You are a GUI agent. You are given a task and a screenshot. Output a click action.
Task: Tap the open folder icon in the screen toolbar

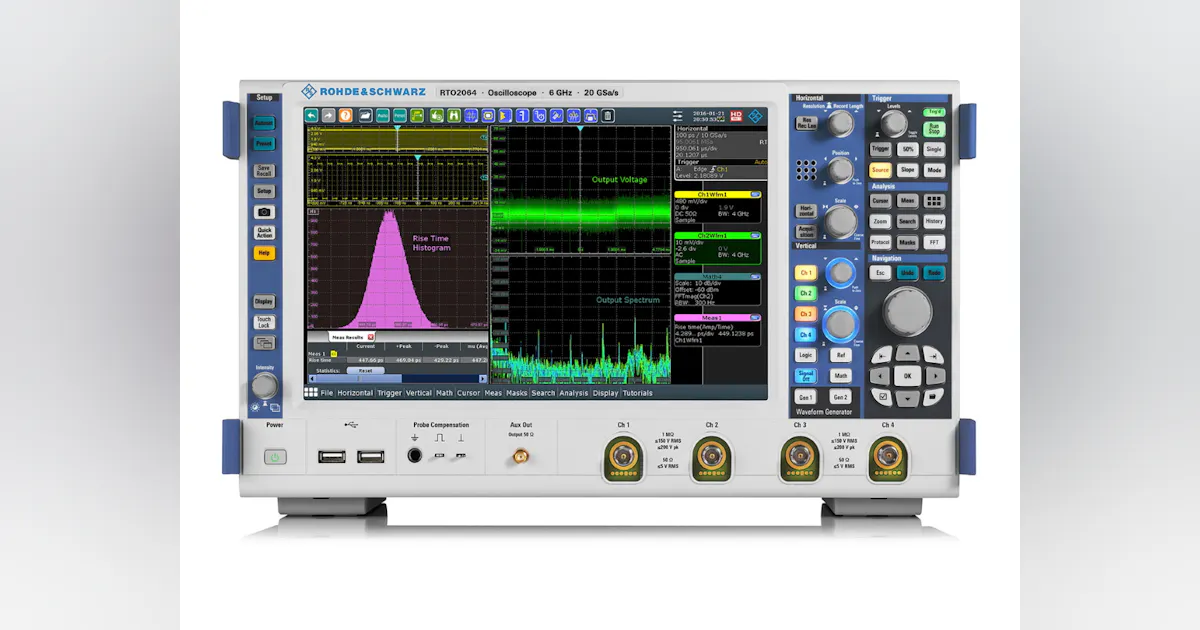(366, 116)
